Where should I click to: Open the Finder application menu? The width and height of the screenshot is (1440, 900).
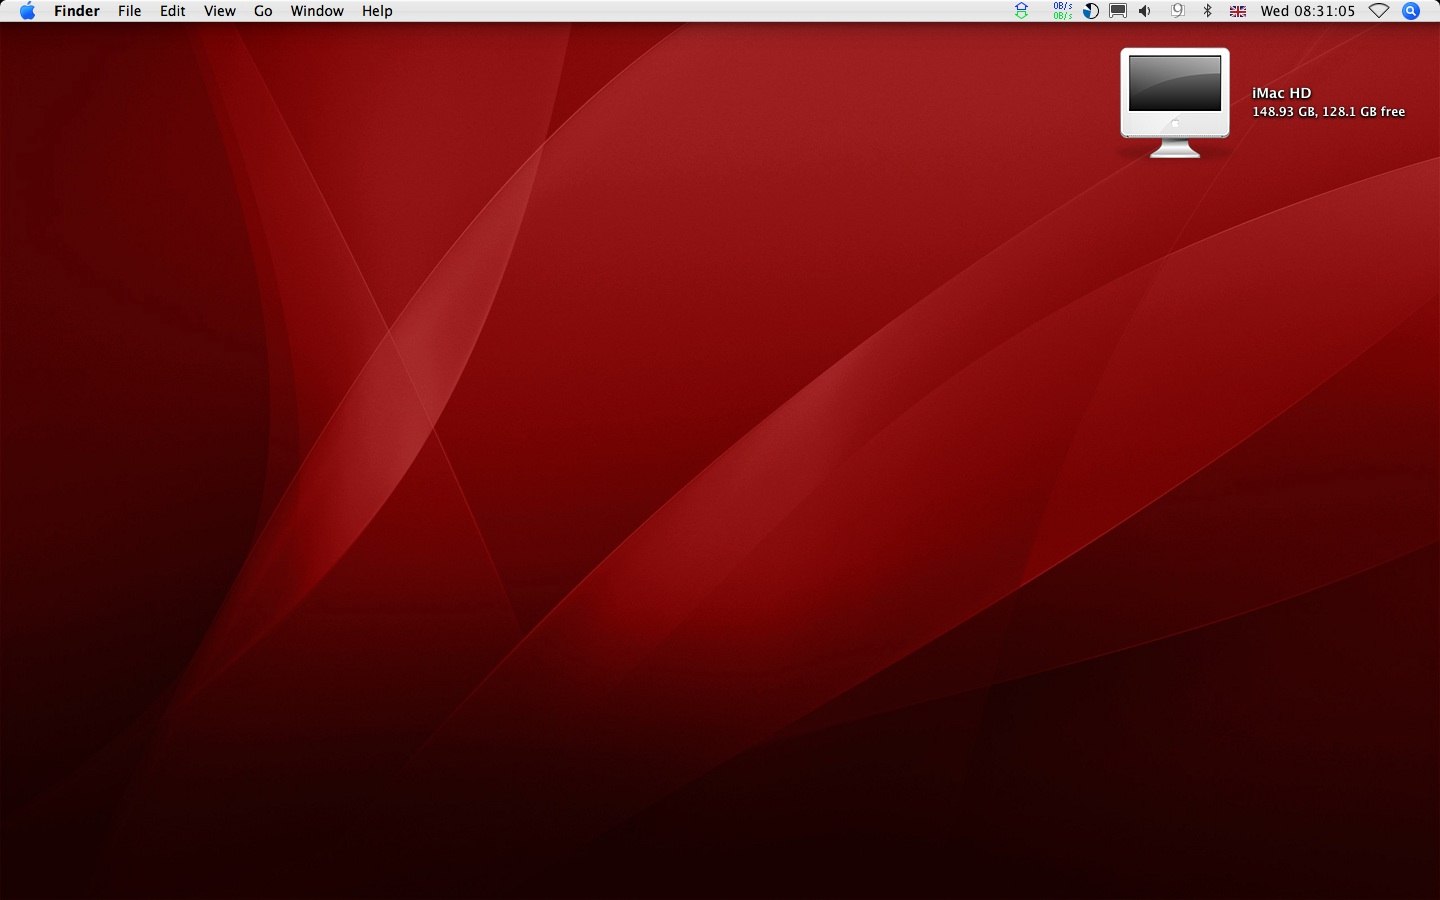77,11
